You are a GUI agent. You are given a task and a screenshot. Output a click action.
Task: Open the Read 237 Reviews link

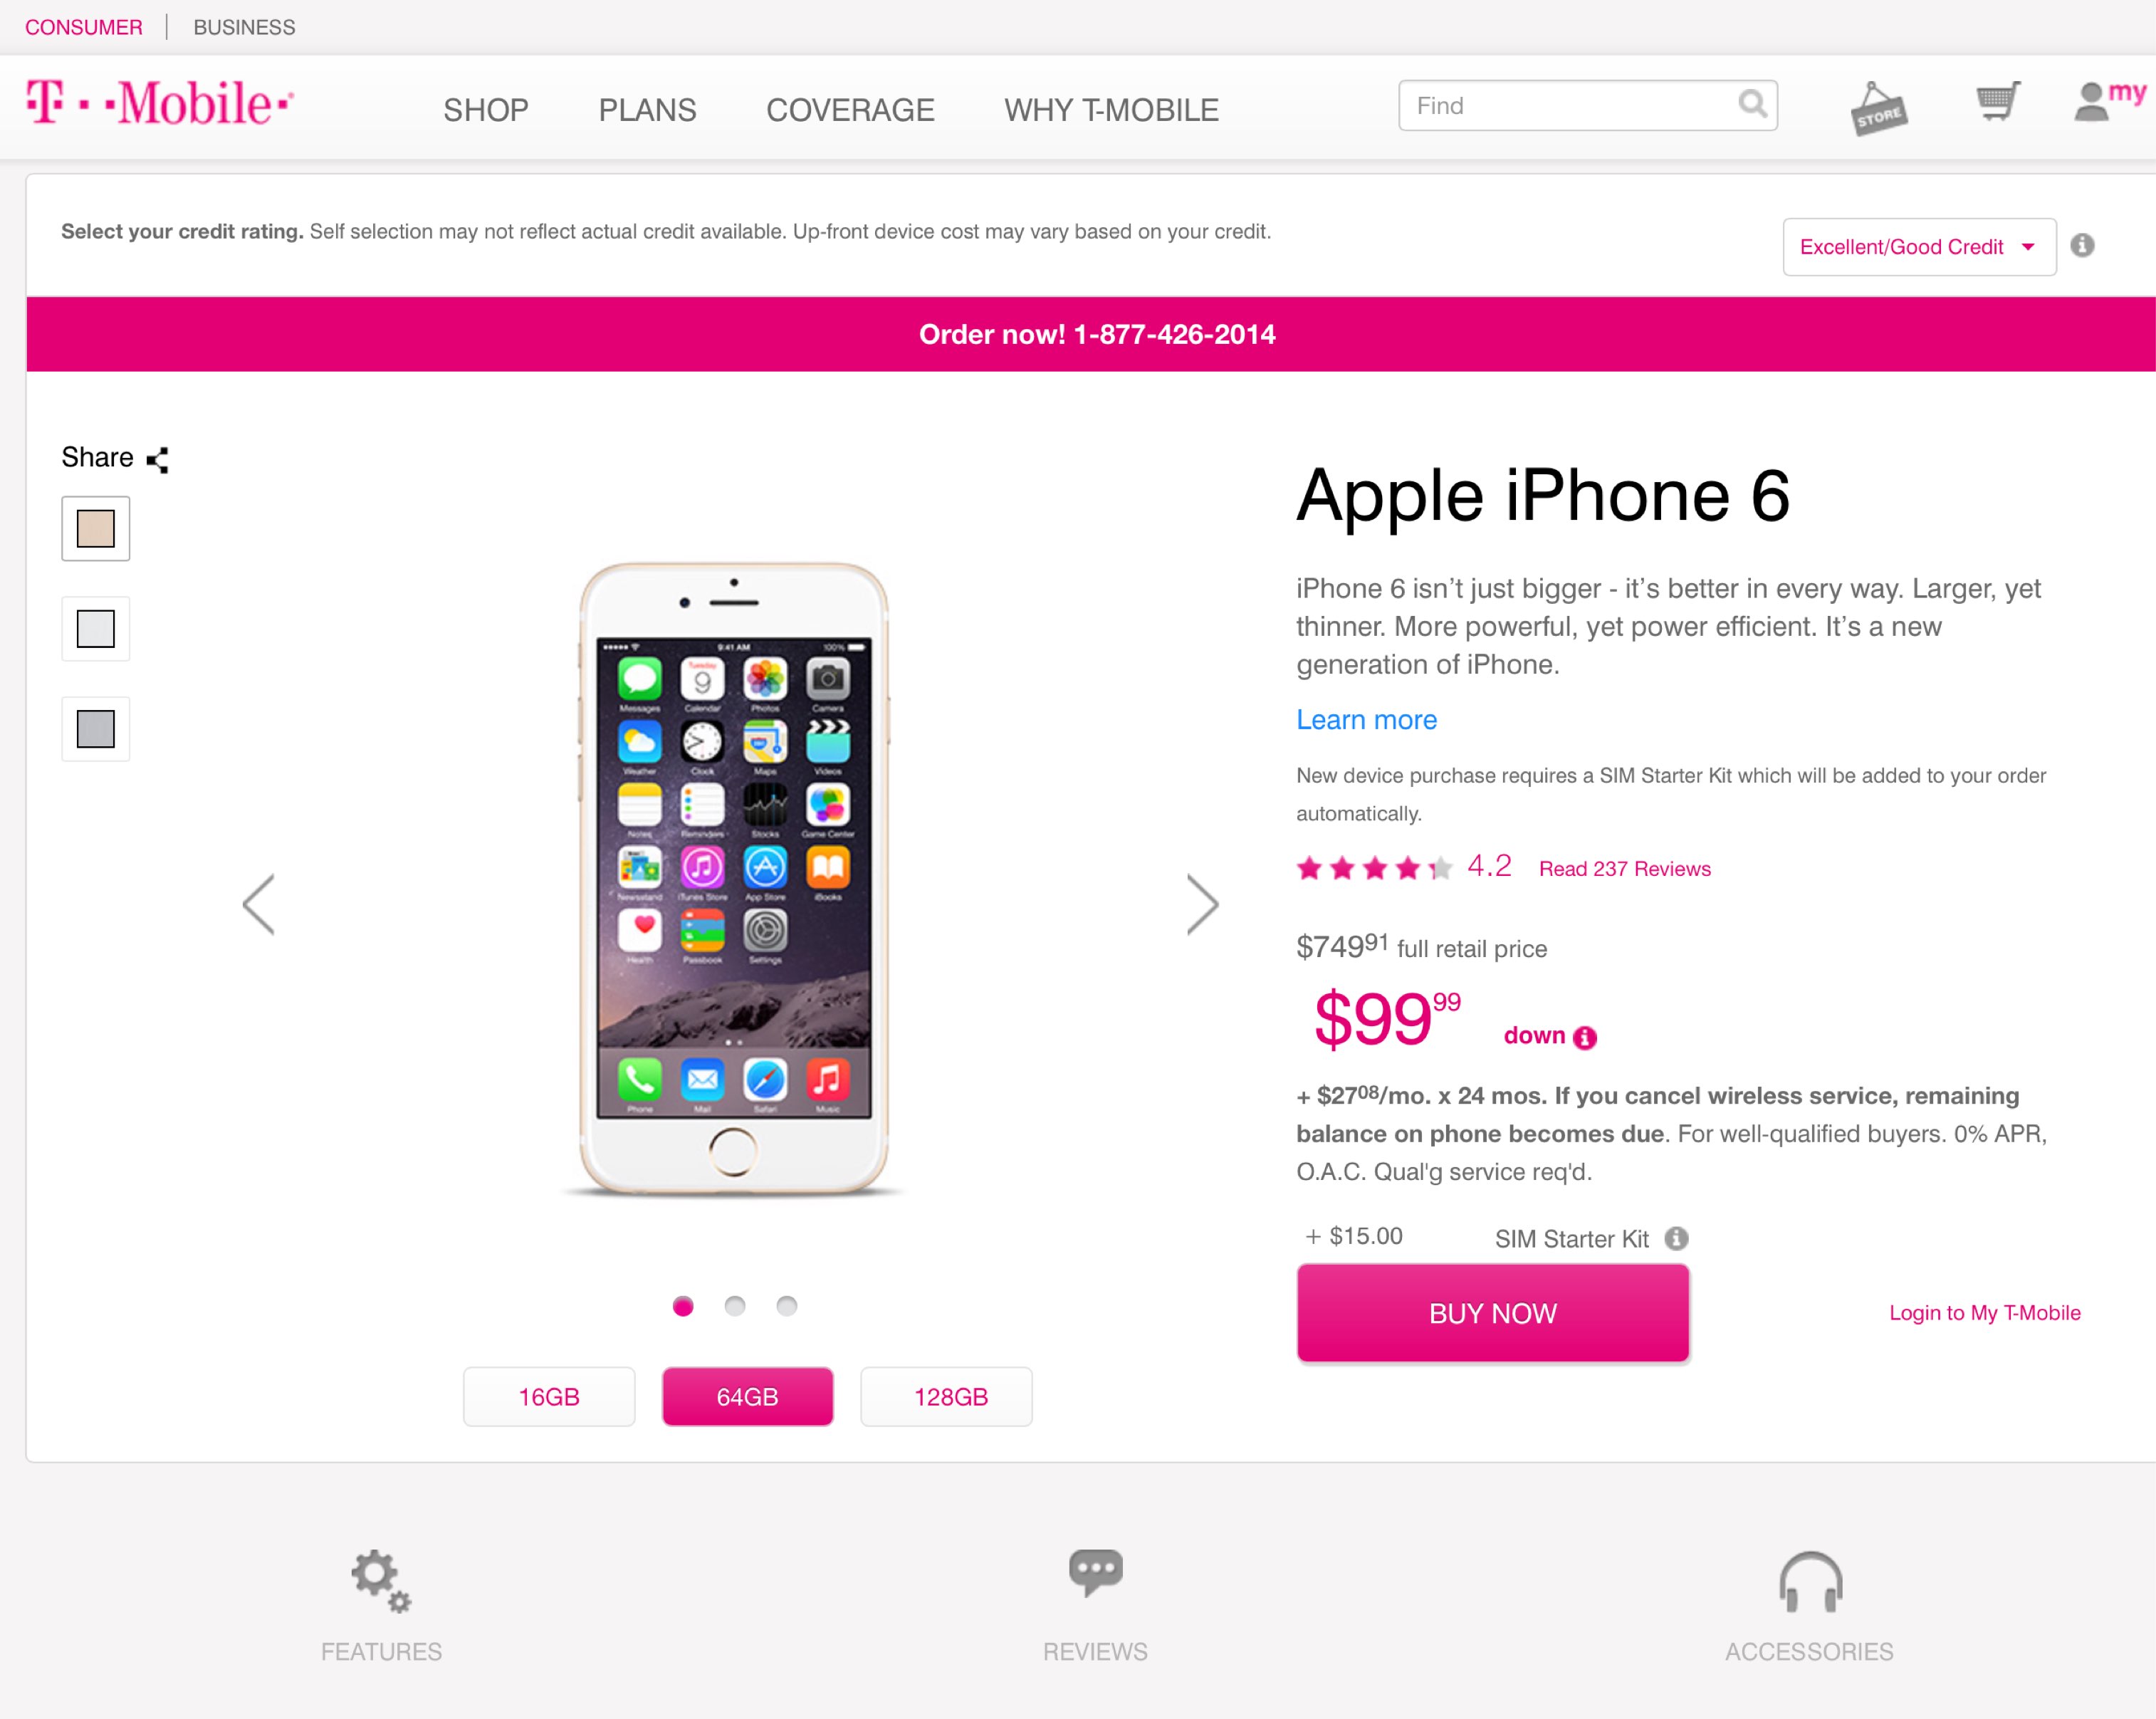pyautogui.click(x=1624, y=869)
